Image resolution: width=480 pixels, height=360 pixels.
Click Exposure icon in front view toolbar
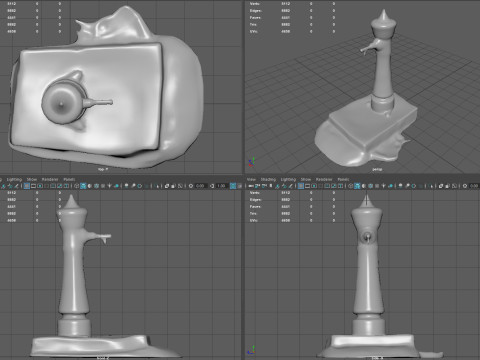(x=465, y=186)
